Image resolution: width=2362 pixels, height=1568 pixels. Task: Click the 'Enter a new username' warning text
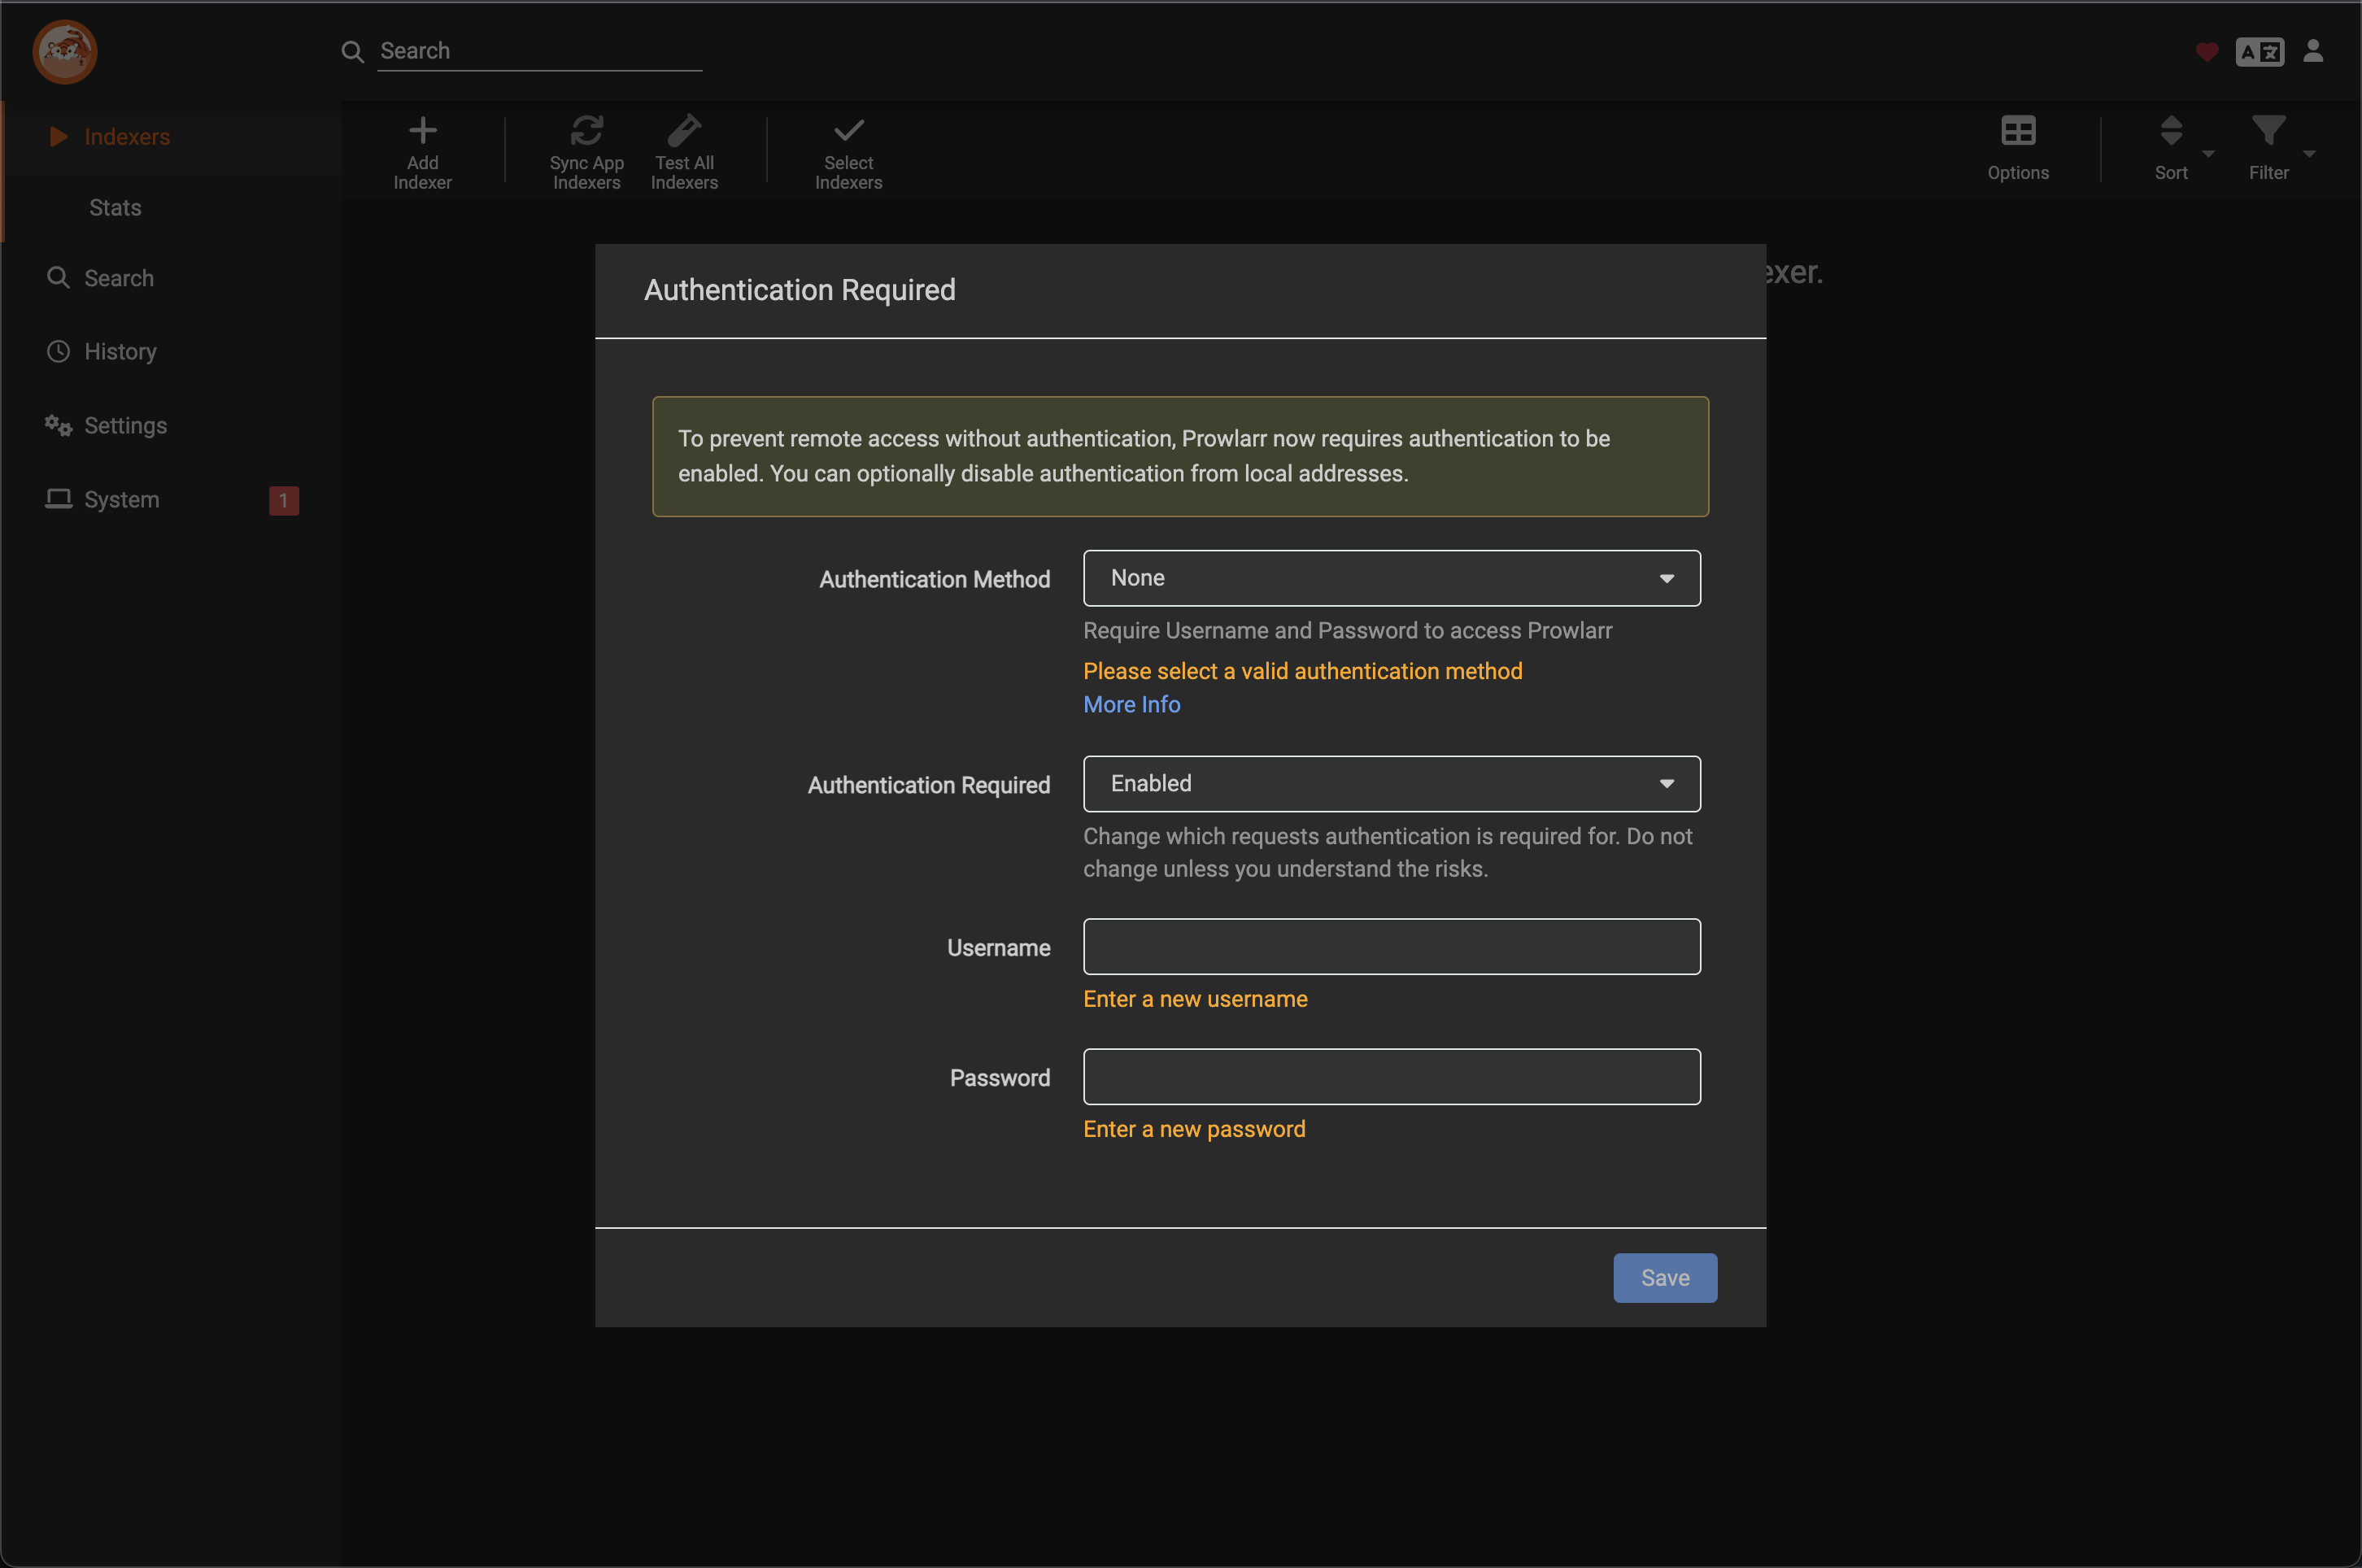tap(1195, 1000)
